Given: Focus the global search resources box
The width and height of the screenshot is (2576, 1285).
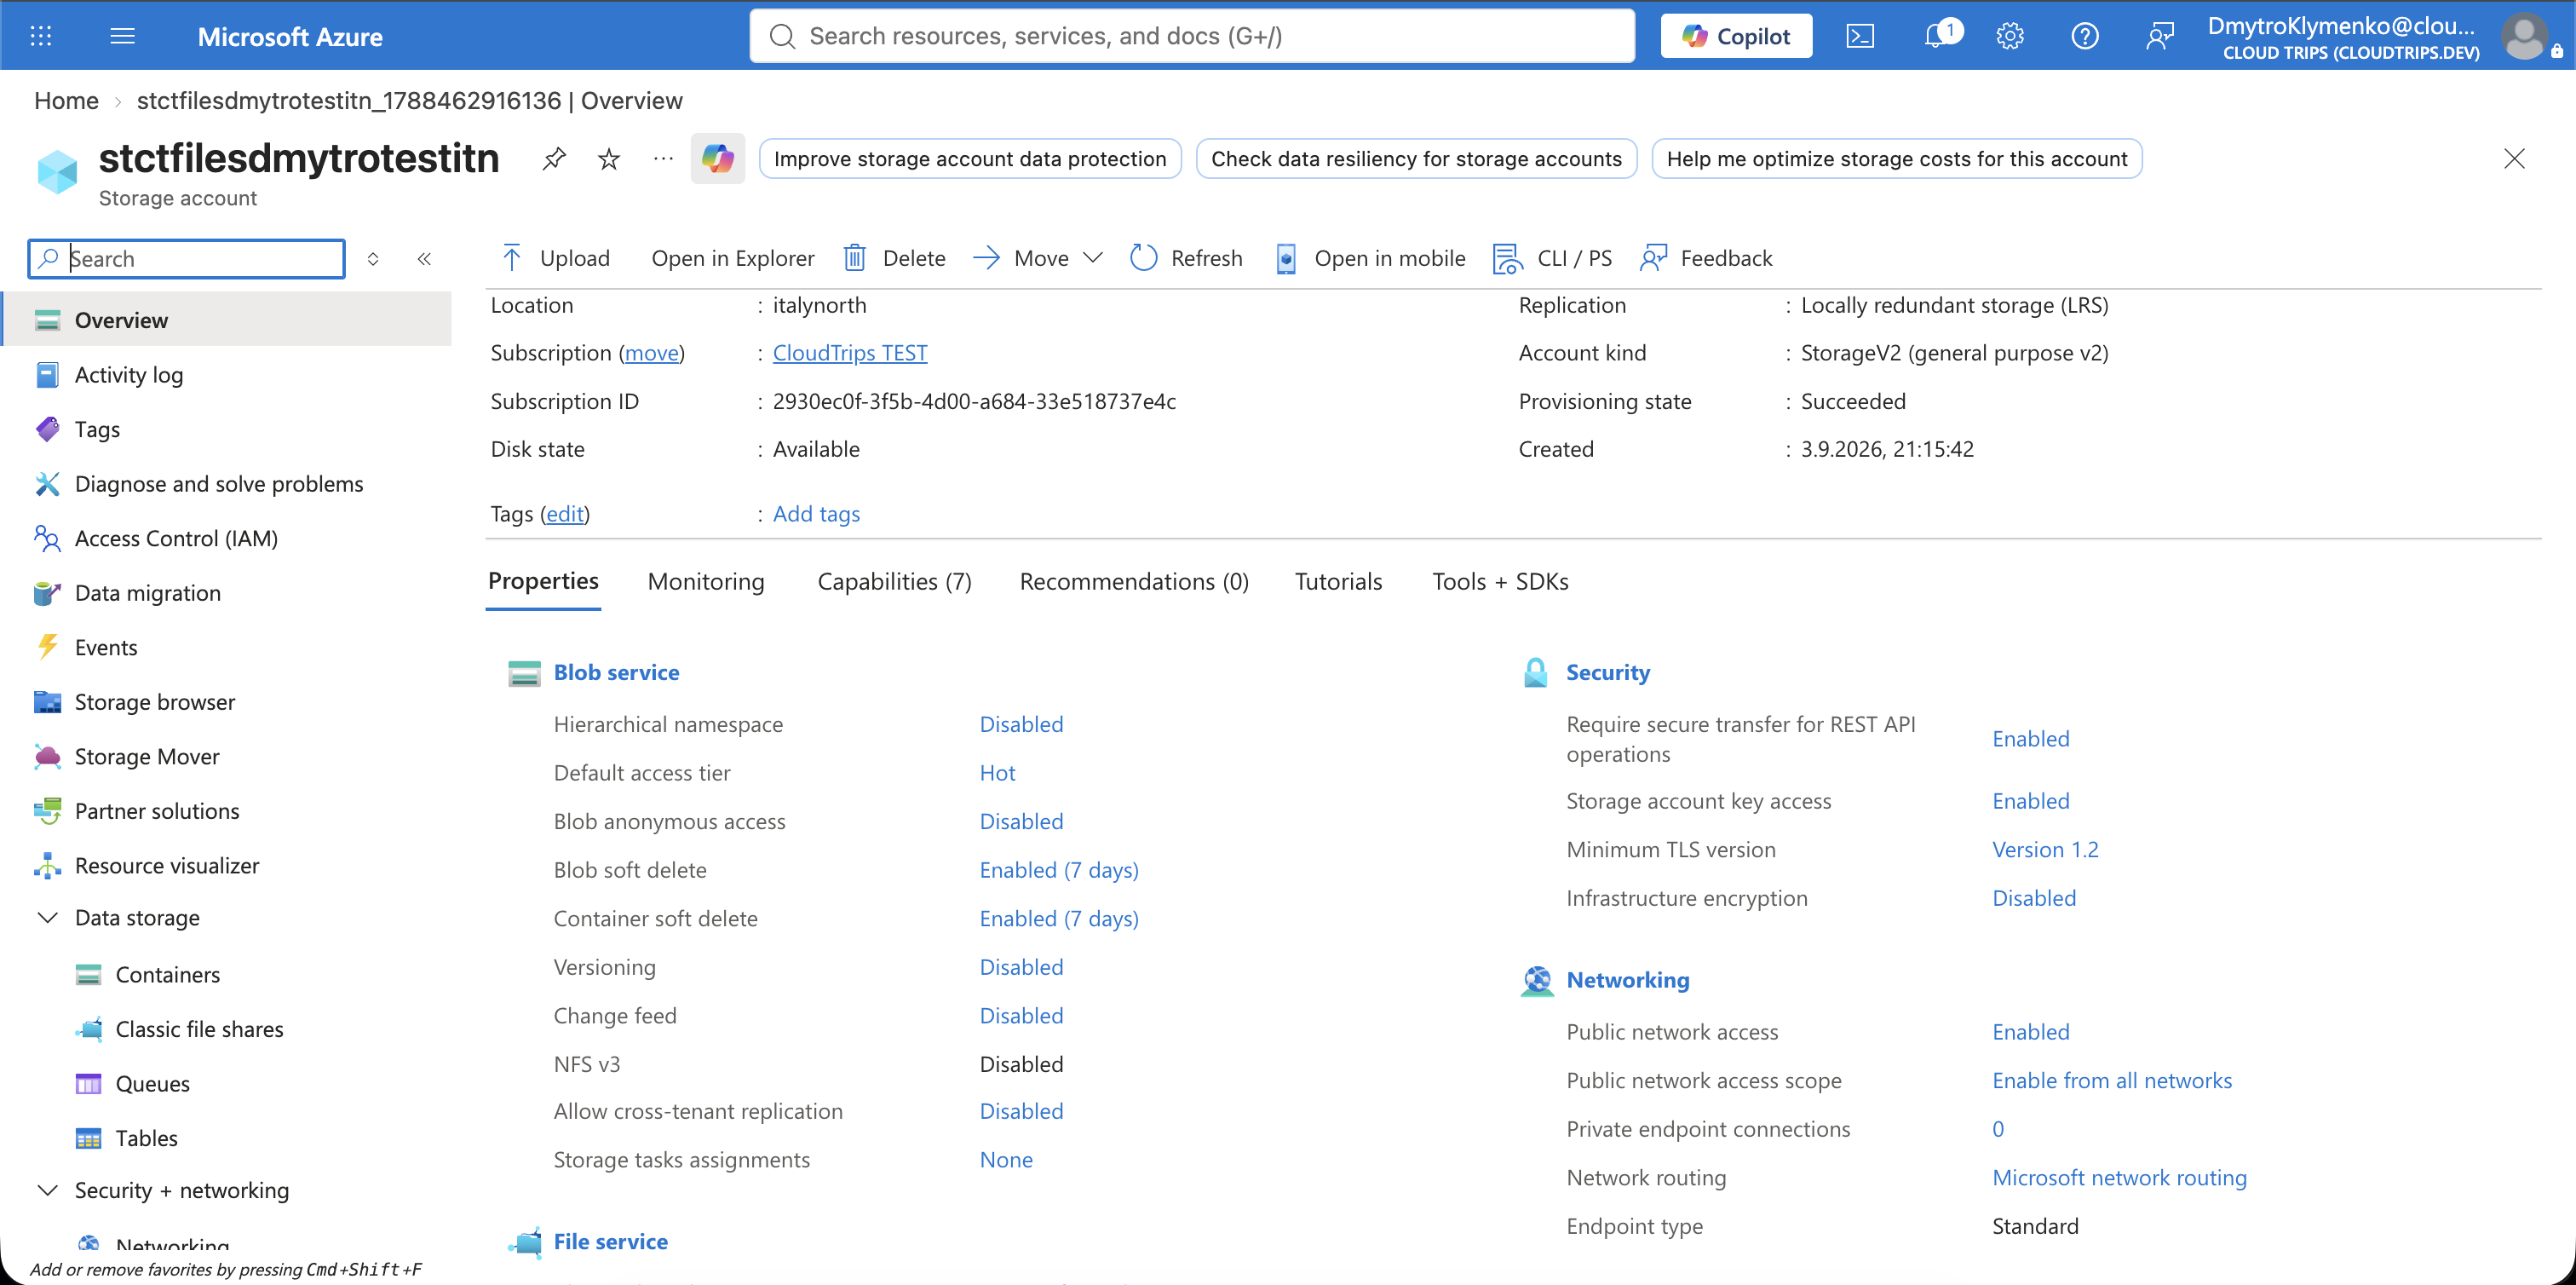Looking at the screenshot, I should coord(1192,36).
